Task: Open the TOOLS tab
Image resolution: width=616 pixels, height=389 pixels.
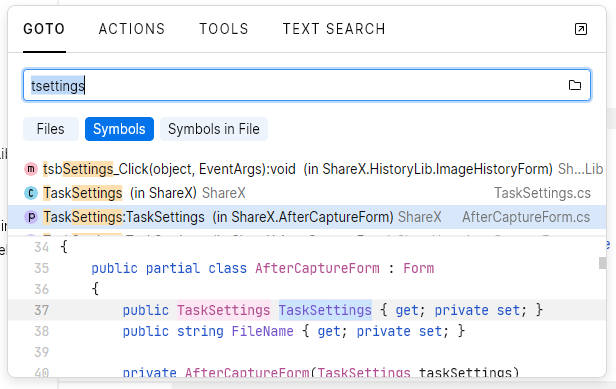Action: tap(224, 29)
